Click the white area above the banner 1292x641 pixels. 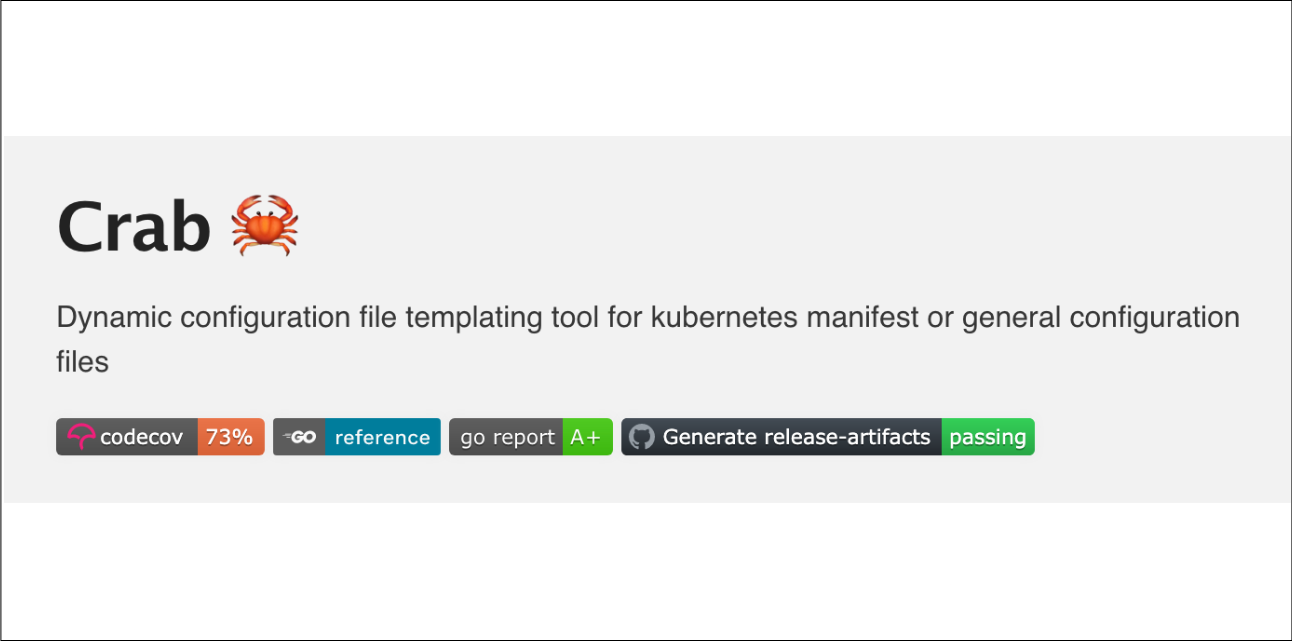pos(646,68)
